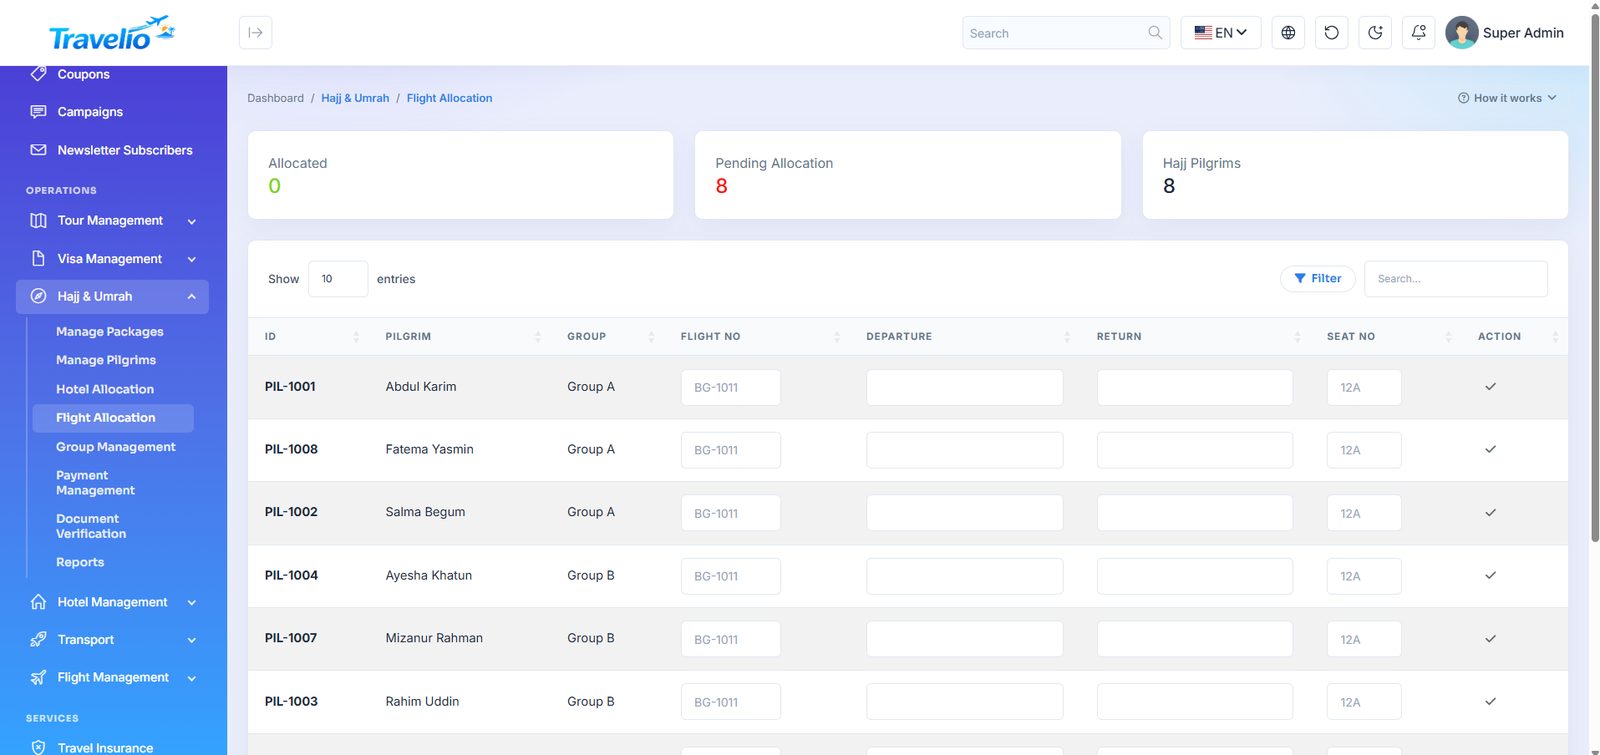This screenshot has width=1600, height=755.
Task: Click the Travelio logo
Action: pos(112,34)
